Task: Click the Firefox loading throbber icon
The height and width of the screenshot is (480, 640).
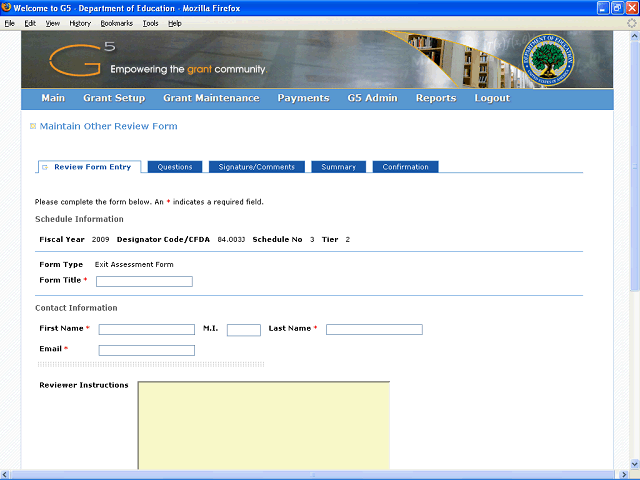Action: pyautogui.click(x=631, y=23)
